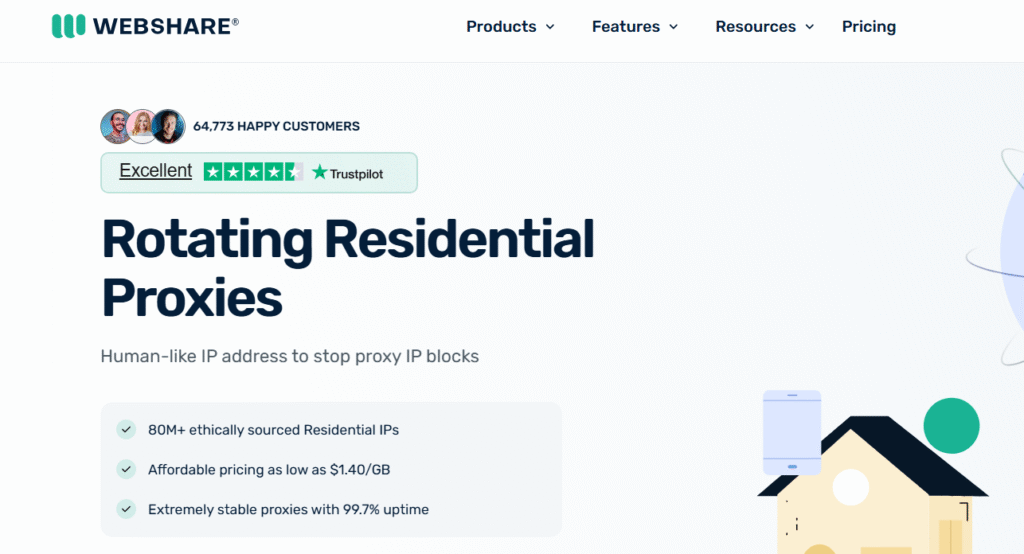Image resolution: width=1024 pixels, height=554 pixels.
Task: Click the green Trustpilot star rating
Action: click(253, 172)
